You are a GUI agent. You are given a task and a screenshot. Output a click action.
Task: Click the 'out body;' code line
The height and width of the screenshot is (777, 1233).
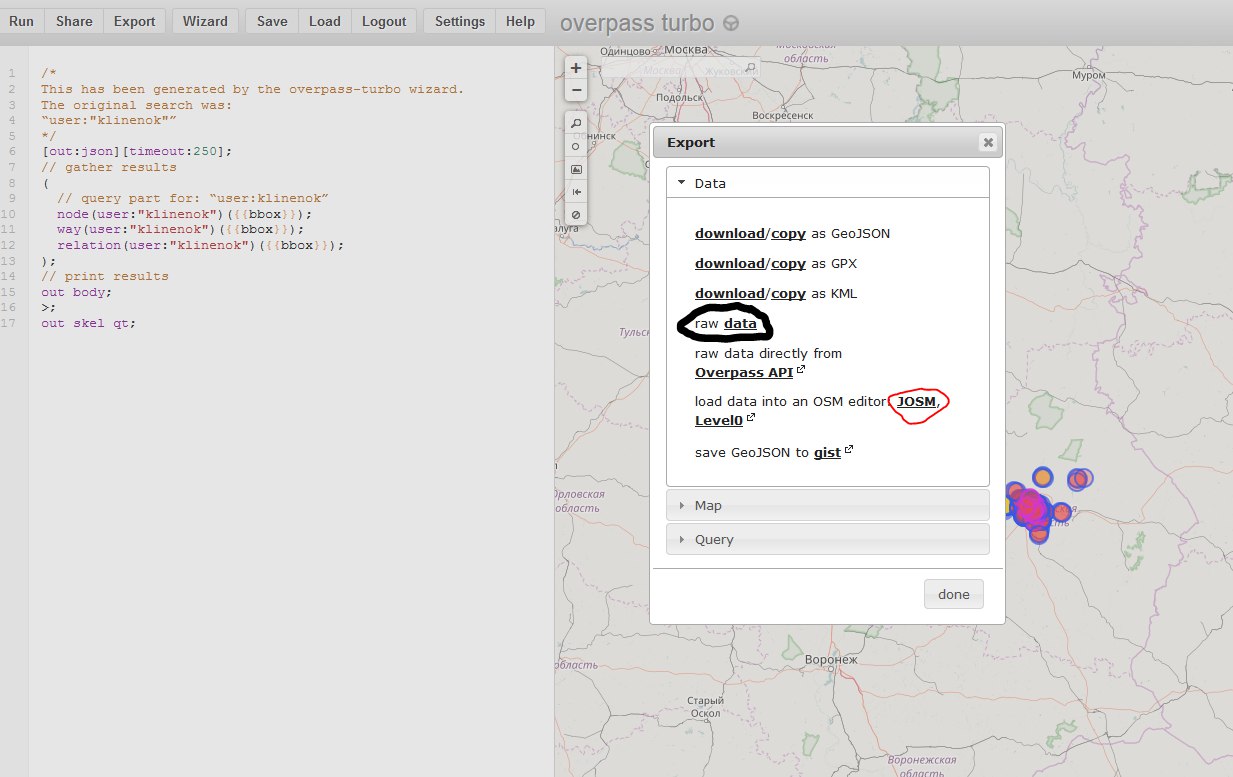pyautogui.click(x=77, y=292)
